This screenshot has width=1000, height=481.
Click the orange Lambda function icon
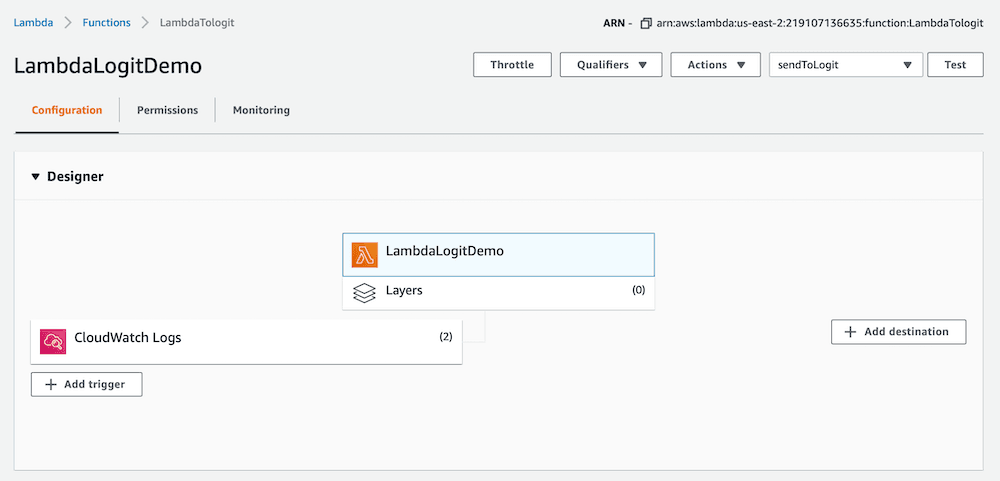click(x=364, y=255)
